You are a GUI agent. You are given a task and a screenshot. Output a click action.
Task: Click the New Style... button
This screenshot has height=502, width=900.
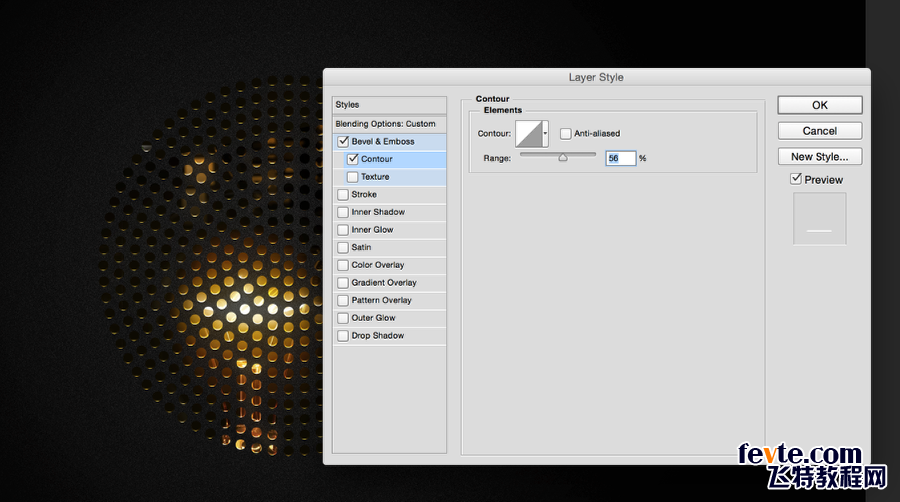pos(820,157)
